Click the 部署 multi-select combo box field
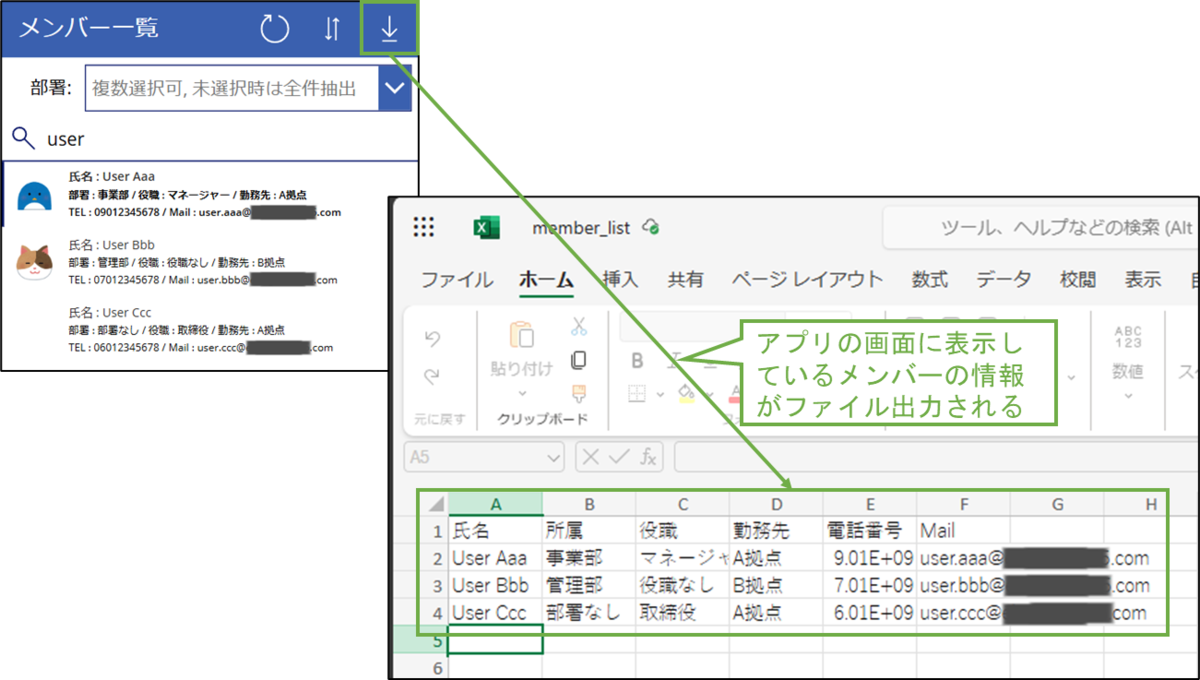The width and height of the screenshot is (1200, 680). [248, 88]
